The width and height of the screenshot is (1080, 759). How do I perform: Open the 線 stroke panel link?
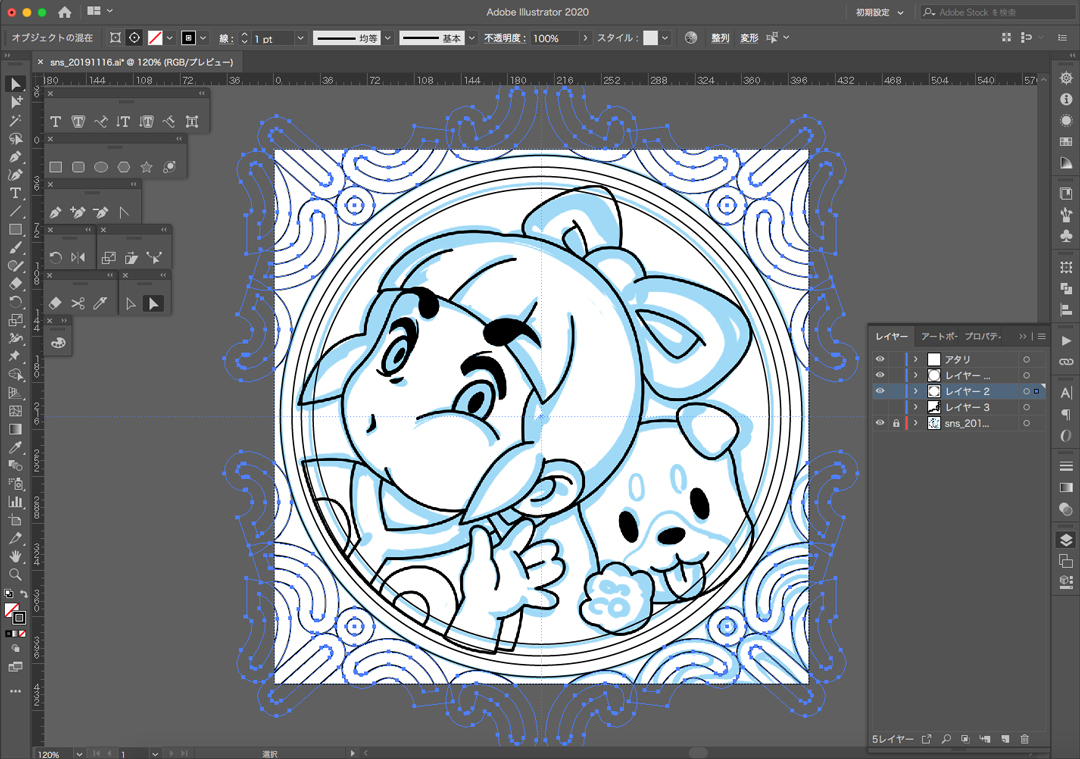226,39
